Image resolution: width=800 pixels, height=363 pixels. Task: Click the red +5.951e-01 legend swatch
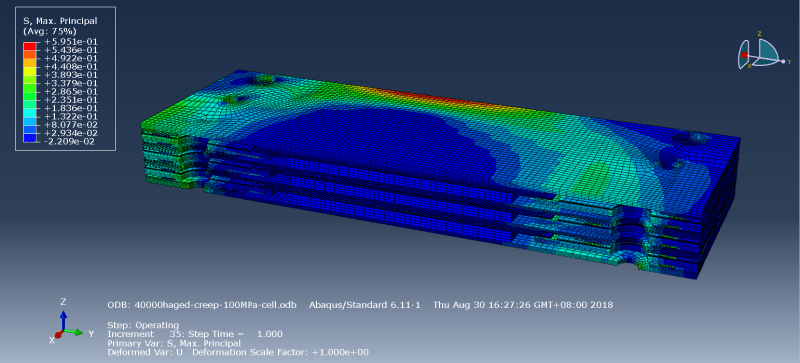coord(29,46)
